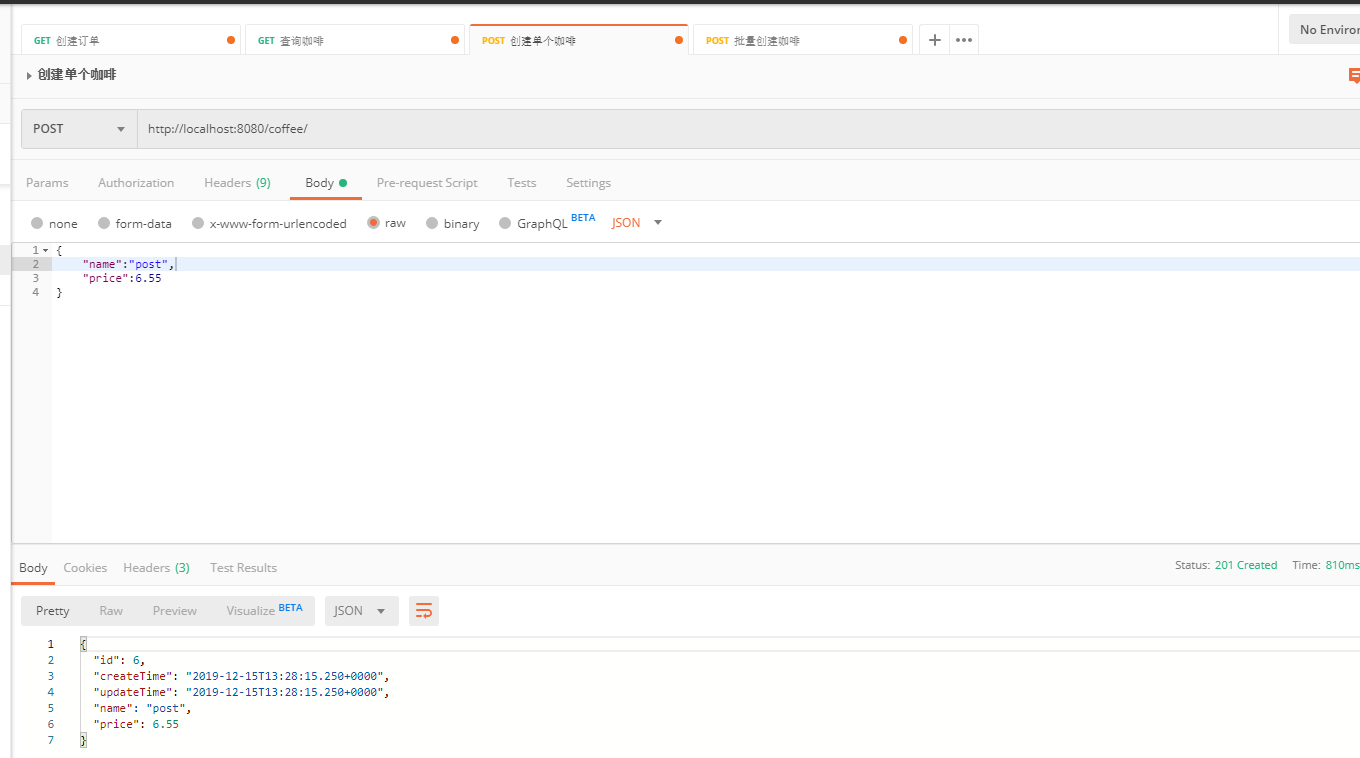The width and height of the screenshot is (1360, 758).
Task: Click response line "id": 6
Action: coord(119,660)
